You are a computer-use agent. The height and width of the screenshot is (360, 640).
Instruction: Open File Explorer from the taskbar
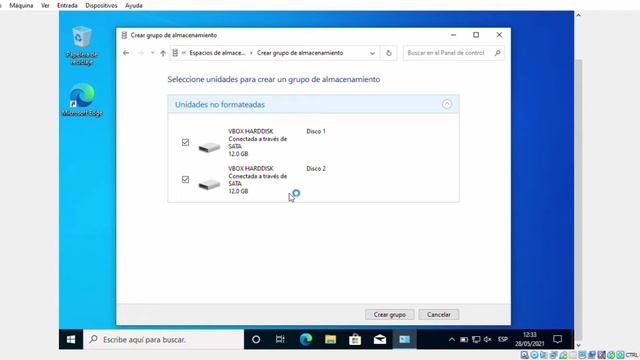[x=330, y=339]
